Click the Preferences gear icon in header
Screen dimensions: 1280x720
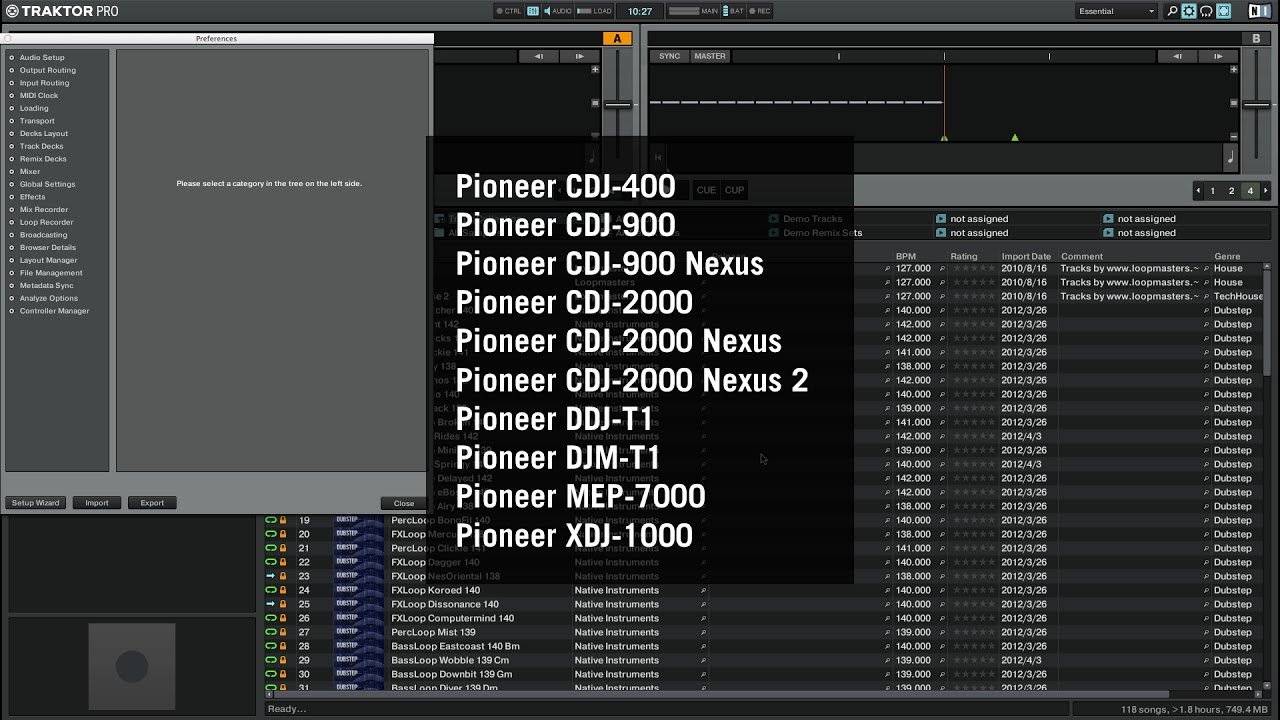coord(1189,11)
